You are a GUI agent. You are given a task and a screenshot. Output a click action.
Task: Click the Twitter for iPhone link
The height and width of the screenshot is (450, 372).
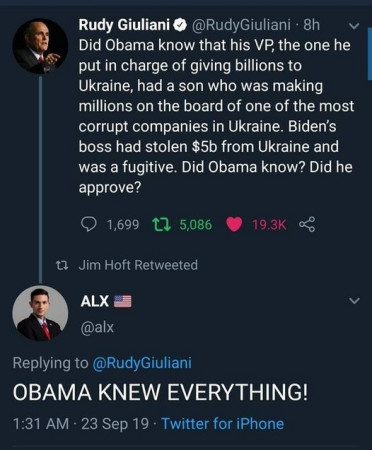point(223,424)
